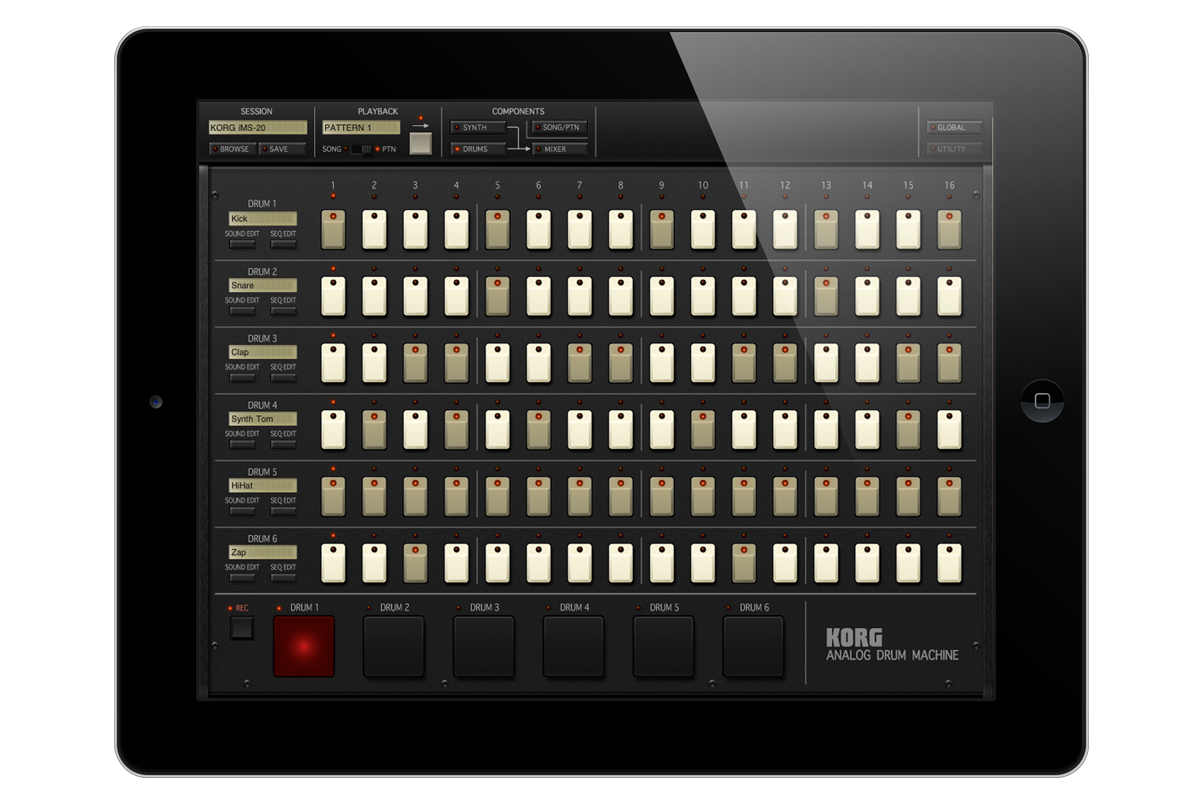Image resolution: width=1200 pixels, height=800 pixels.
Task: Open the SYNTH component
Action: [x=477, y=128]
